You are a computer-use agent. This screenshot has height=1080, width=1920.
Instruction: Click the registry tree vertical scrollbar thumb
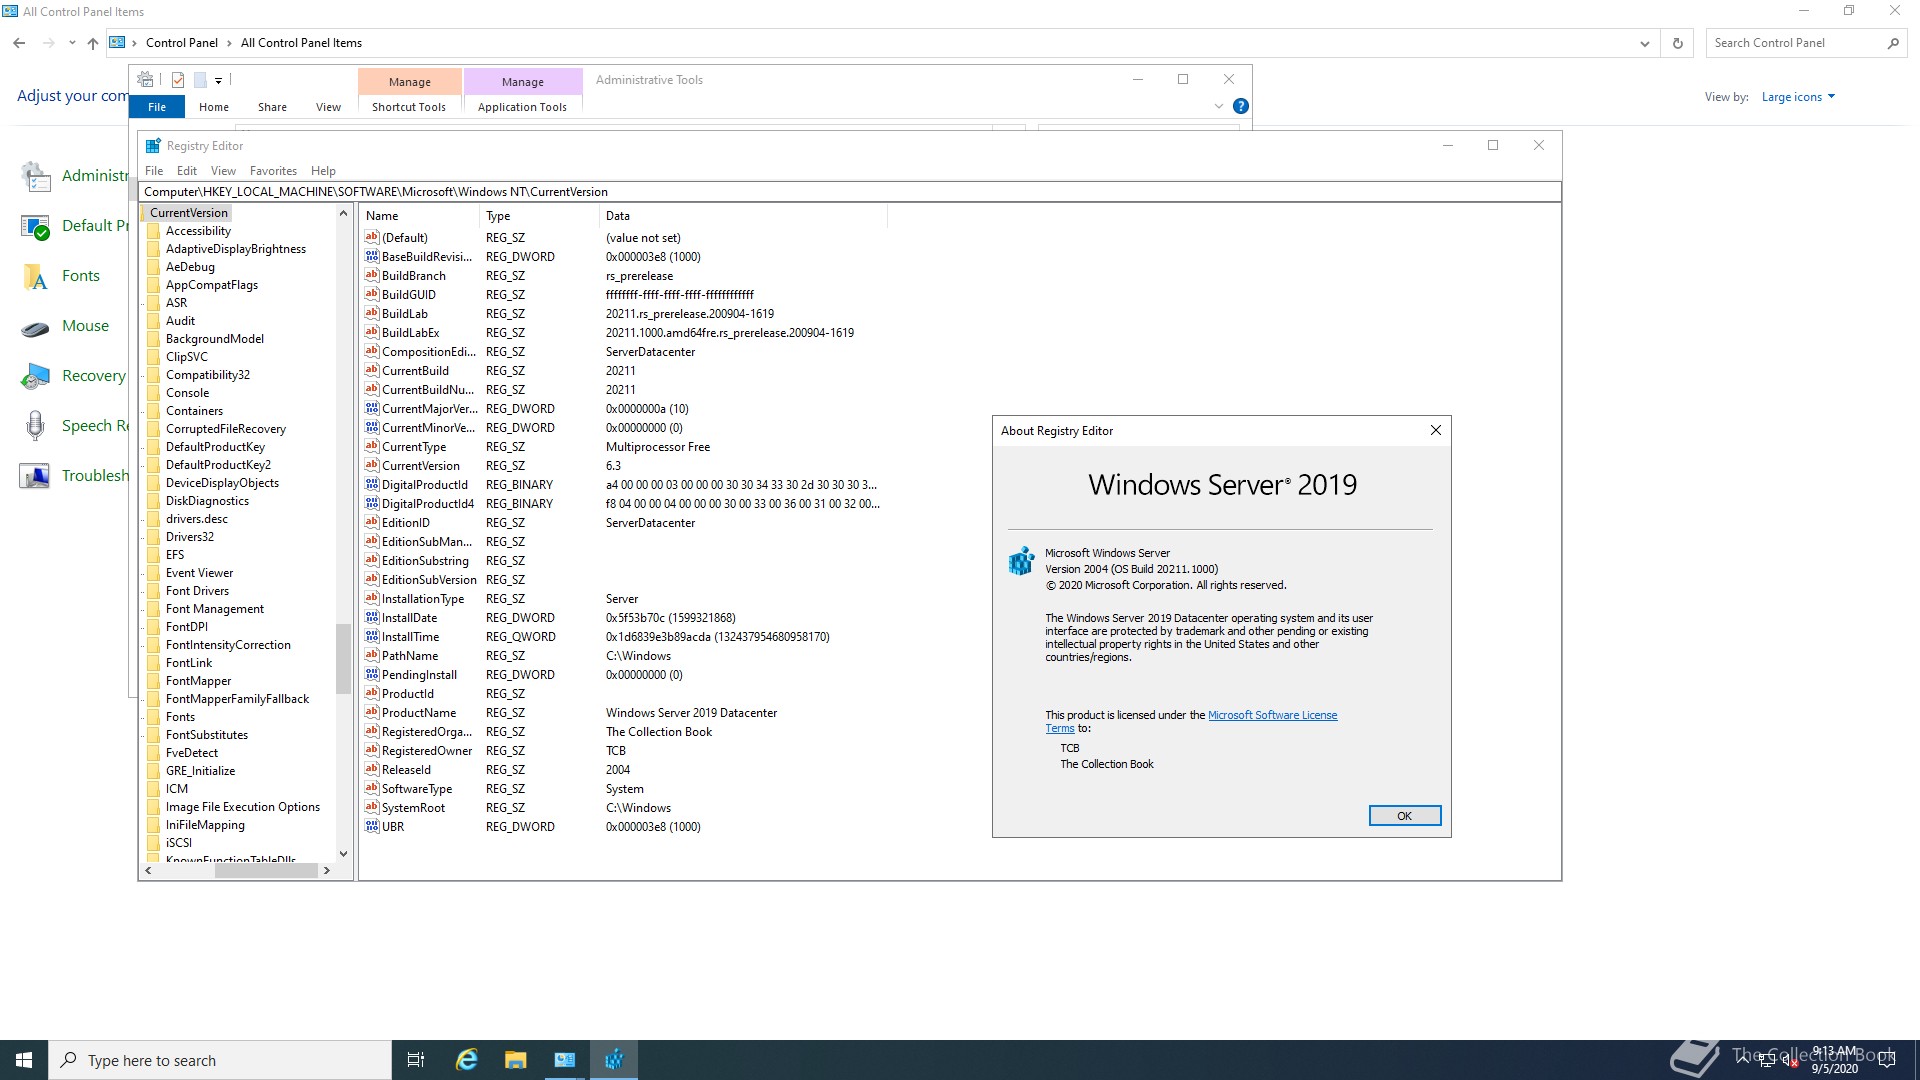tap(343, 659)
